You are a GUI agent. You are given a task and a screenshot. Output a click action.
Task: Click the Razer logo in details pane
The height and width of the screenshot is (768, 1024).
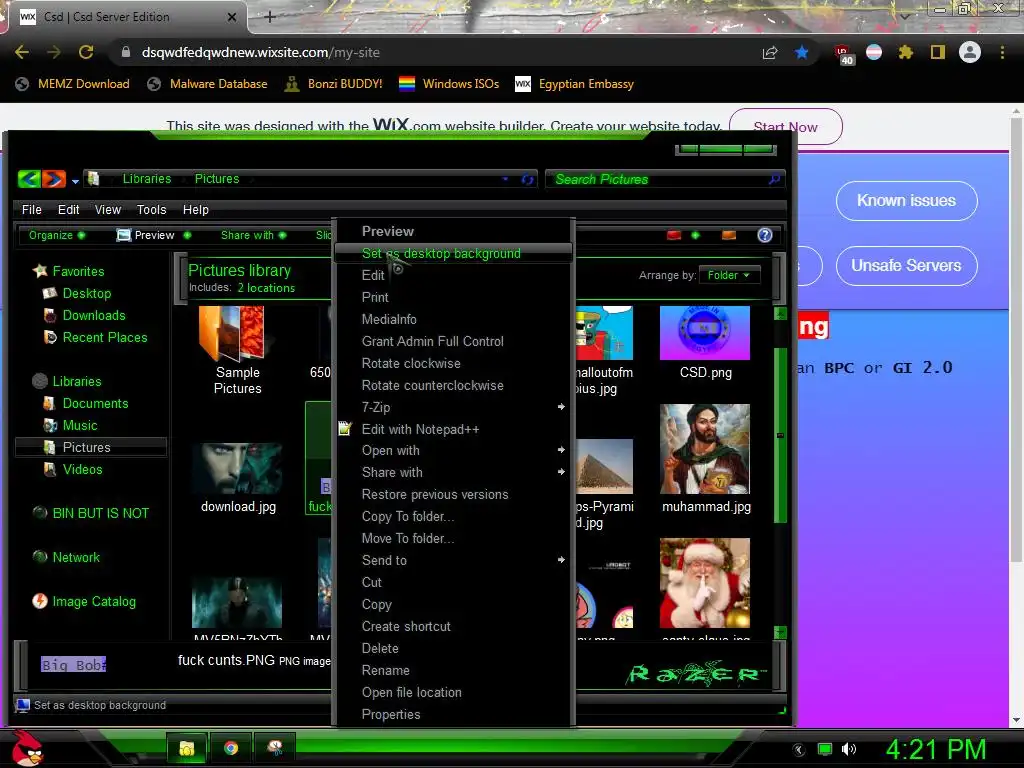click(696, 674)
